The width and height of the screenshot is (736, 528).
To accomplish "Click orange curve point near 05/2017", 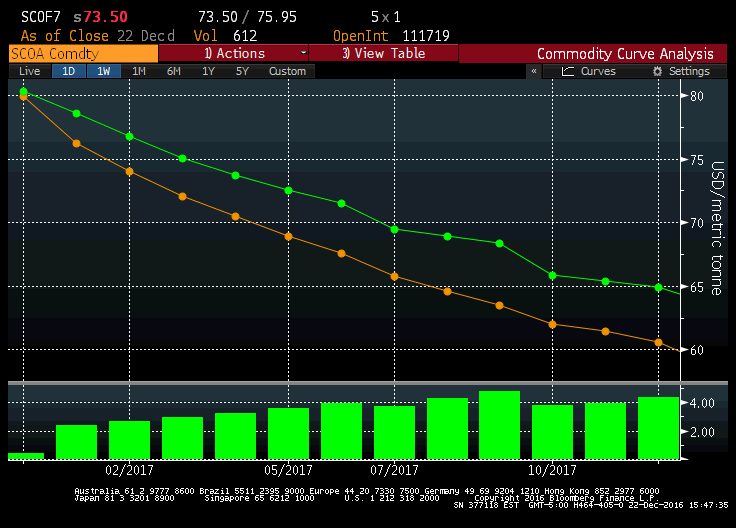I will click(289, 237).
